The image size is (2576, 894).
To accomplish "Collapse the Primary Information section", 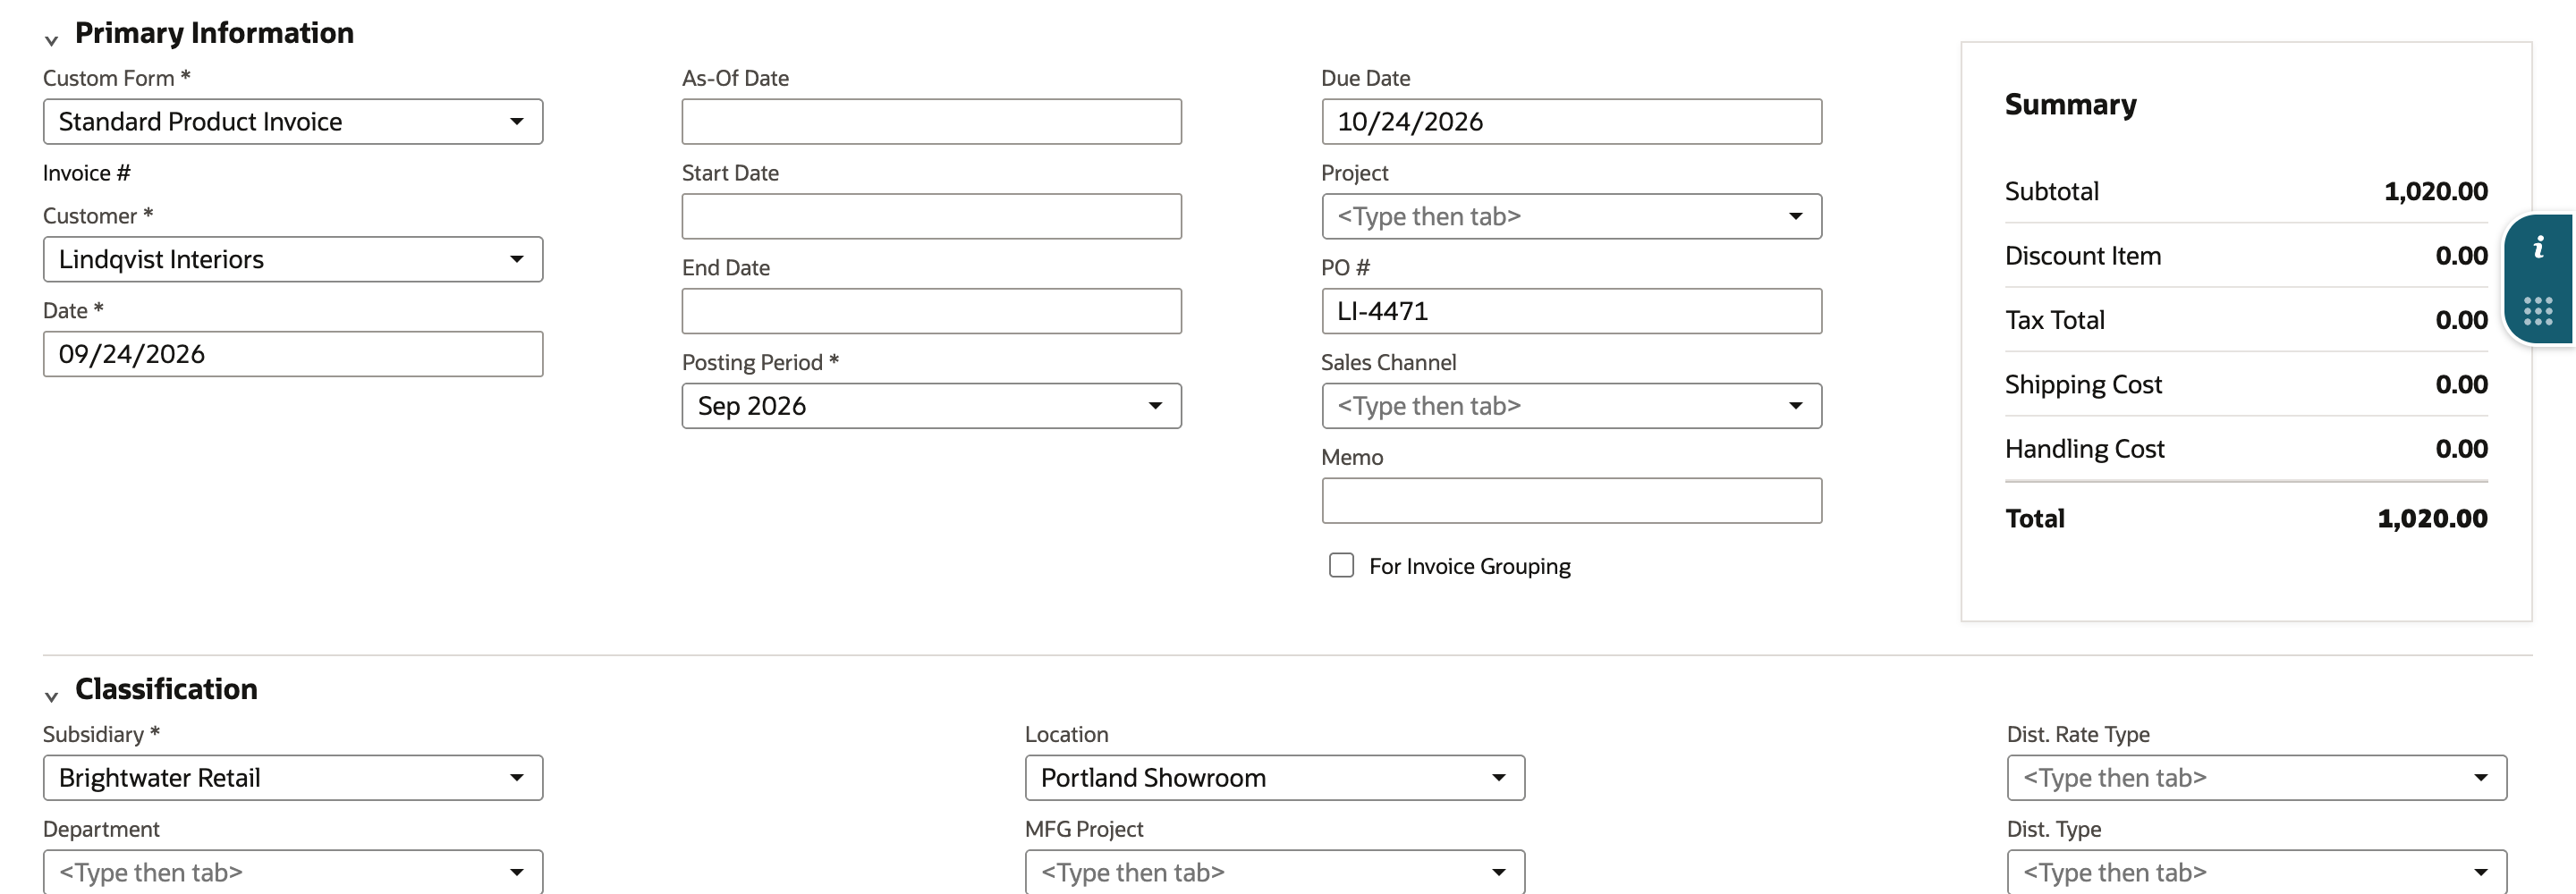I will tap(51, 40).
